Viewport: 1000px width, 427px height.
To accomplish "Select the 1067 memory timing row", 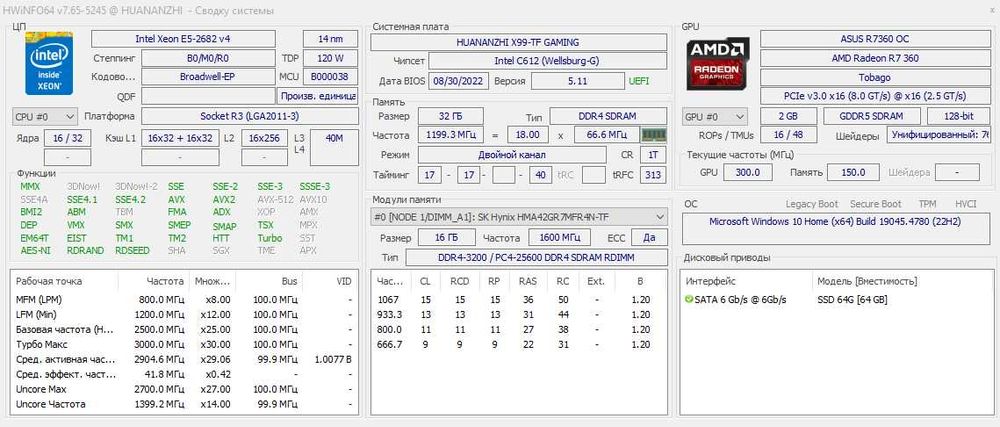I will point(519,300).
